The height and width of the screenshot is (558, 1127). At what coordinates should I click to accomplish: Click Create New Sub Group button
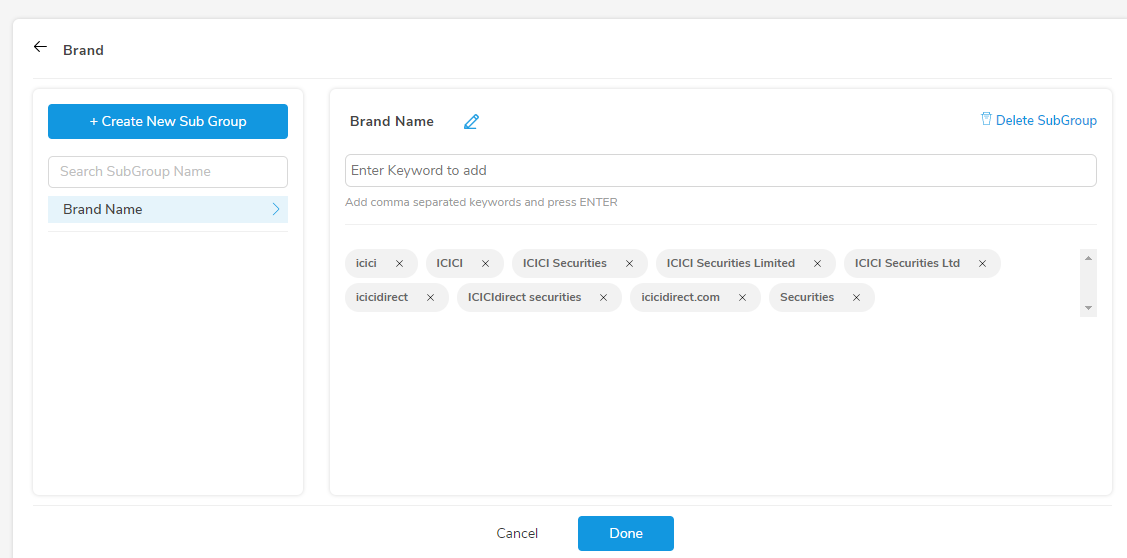168,122
